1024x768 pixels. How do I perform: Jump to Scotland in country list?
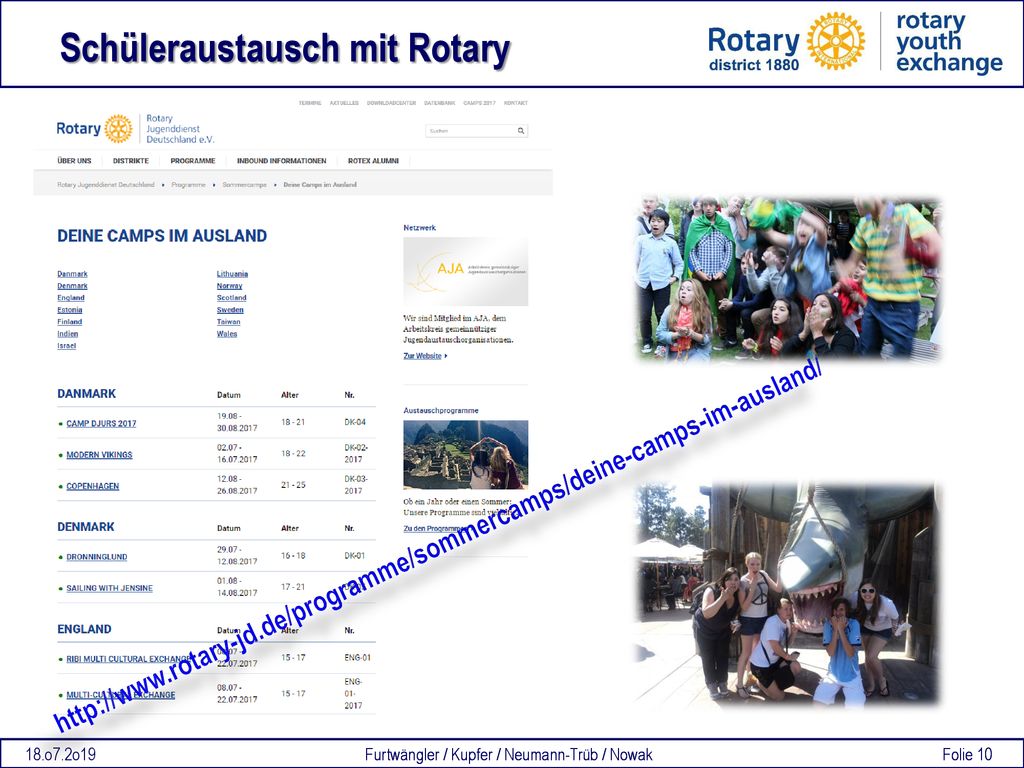pos(231,298)
